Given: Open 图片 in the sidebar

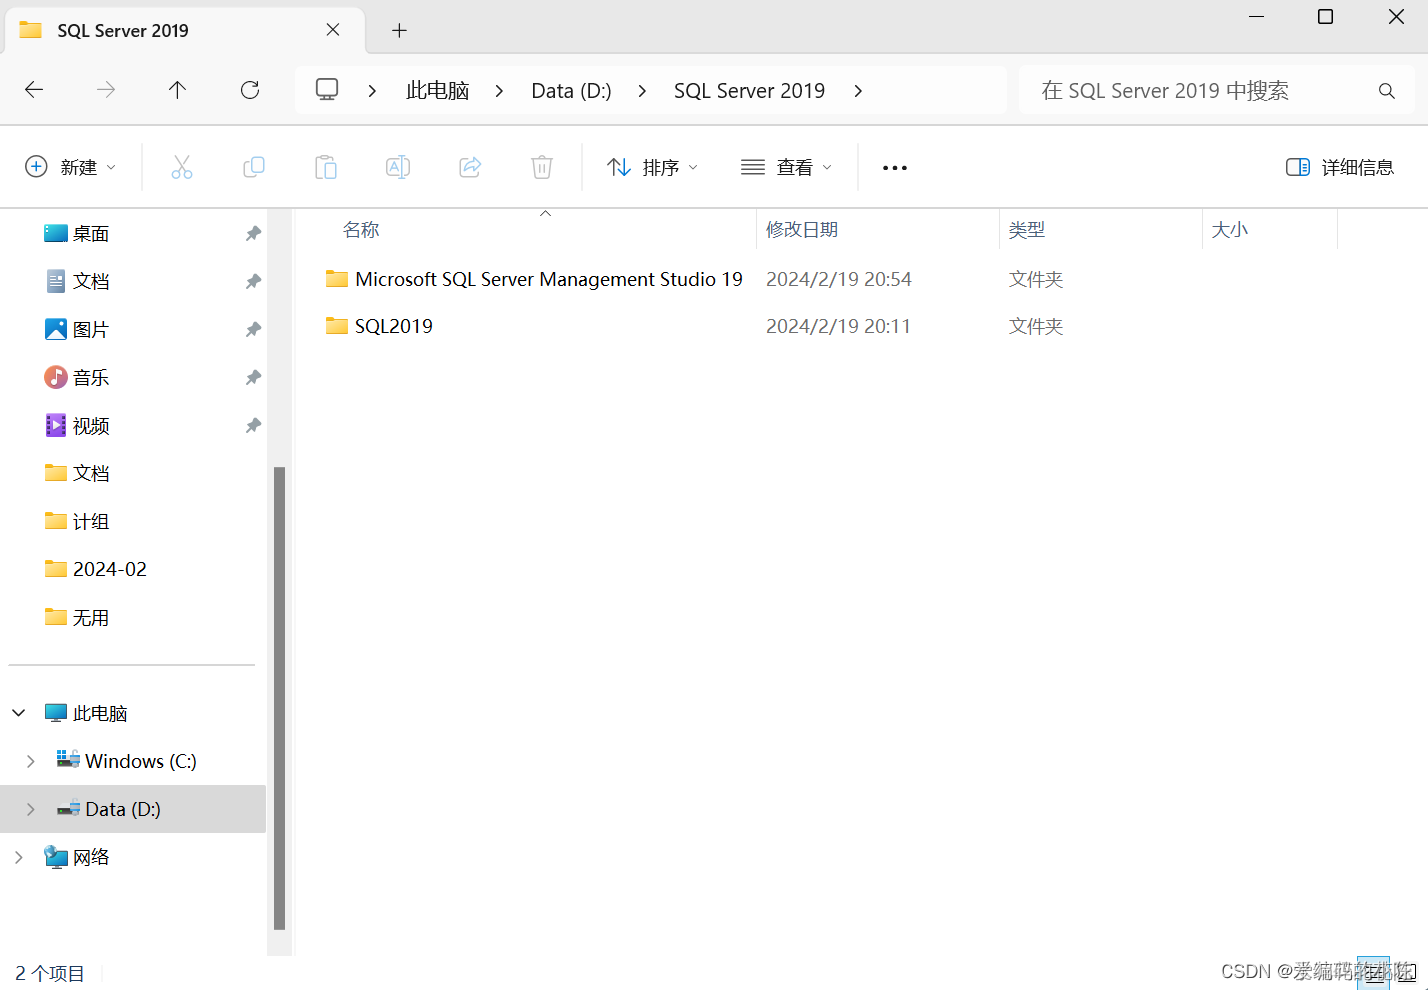Looking at the screenshot, I should click(91, 329).
